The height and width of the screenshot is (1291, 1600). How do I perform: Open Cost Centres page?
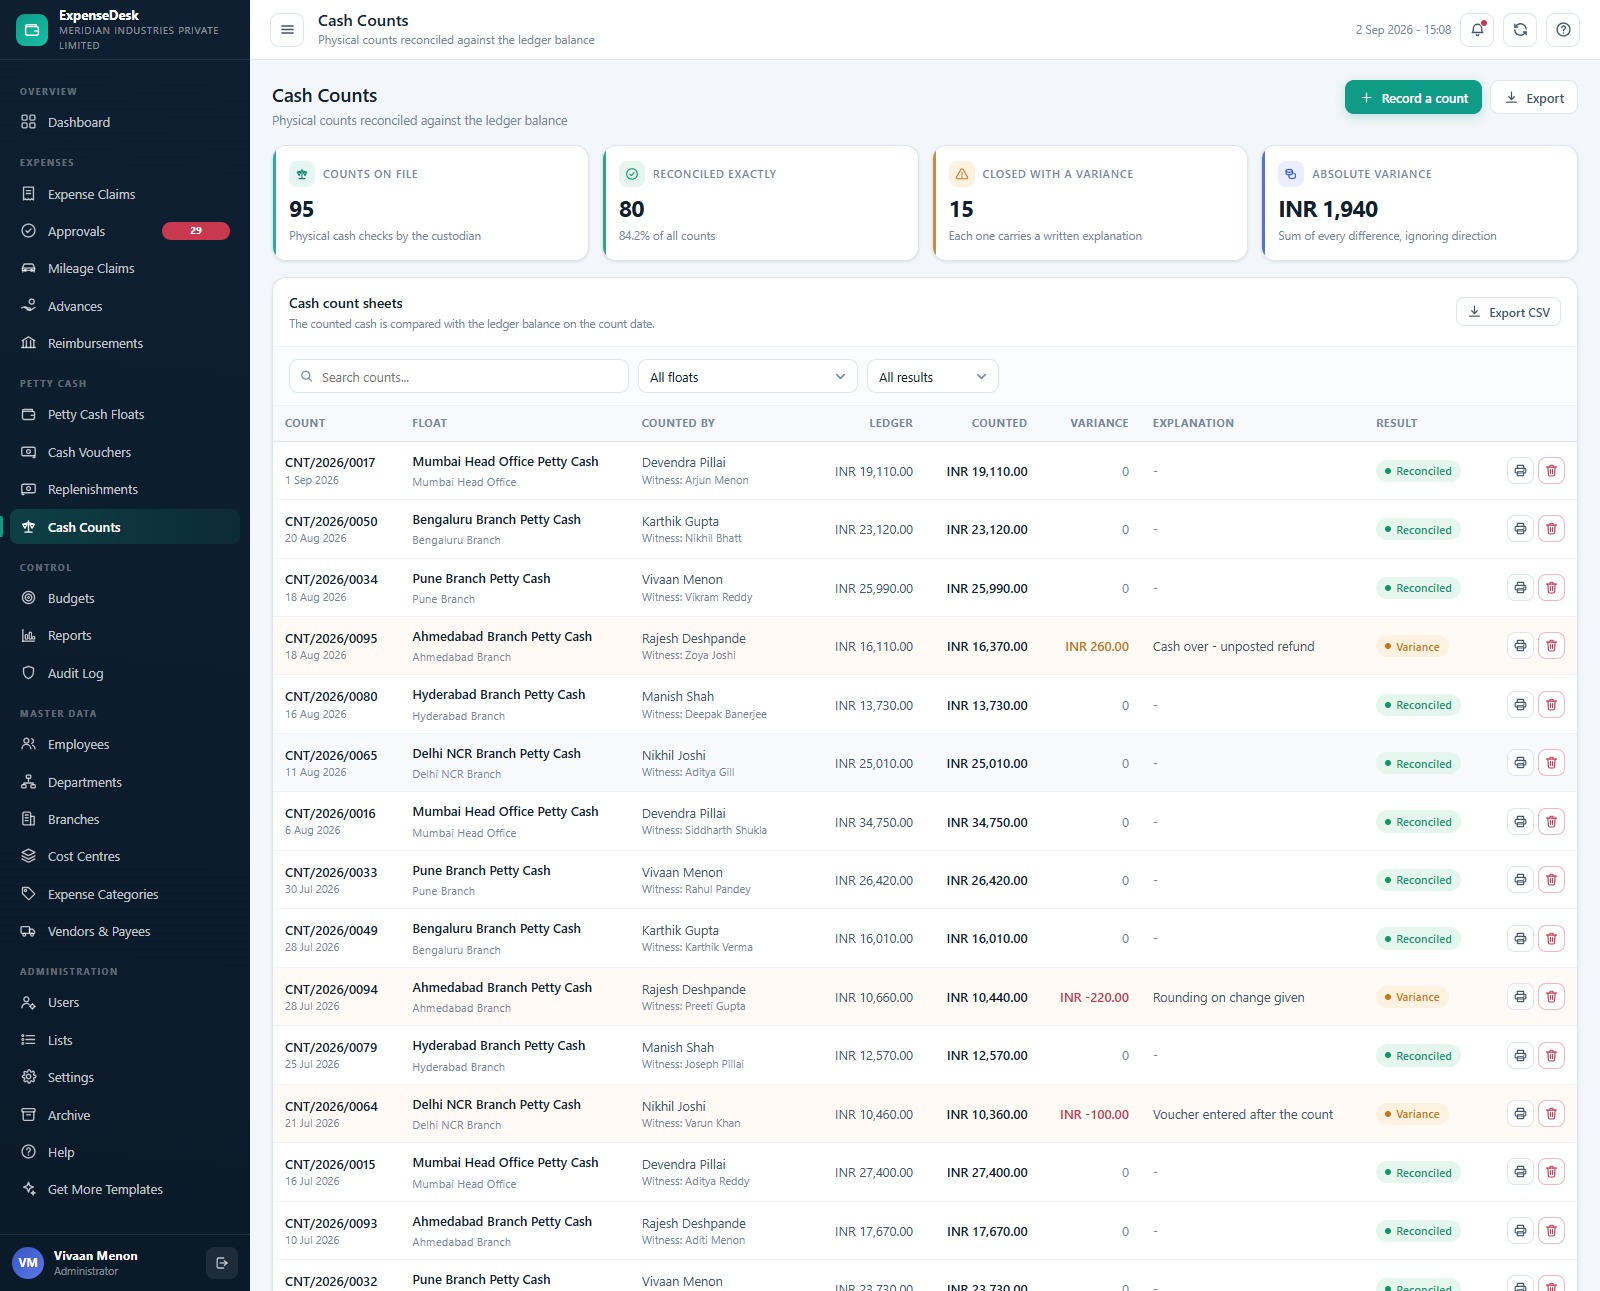tap(125, 856)
